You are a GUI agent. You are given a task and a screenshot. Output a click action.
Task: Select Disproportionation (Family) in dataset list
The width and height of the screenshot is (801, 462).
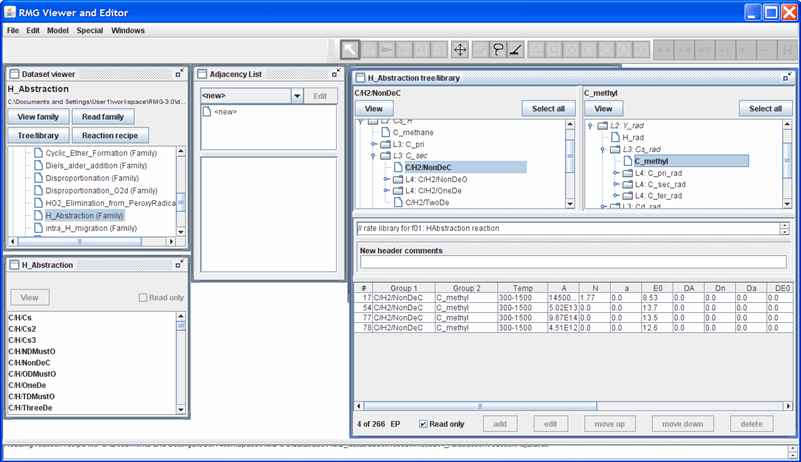(x=92, y=178)
